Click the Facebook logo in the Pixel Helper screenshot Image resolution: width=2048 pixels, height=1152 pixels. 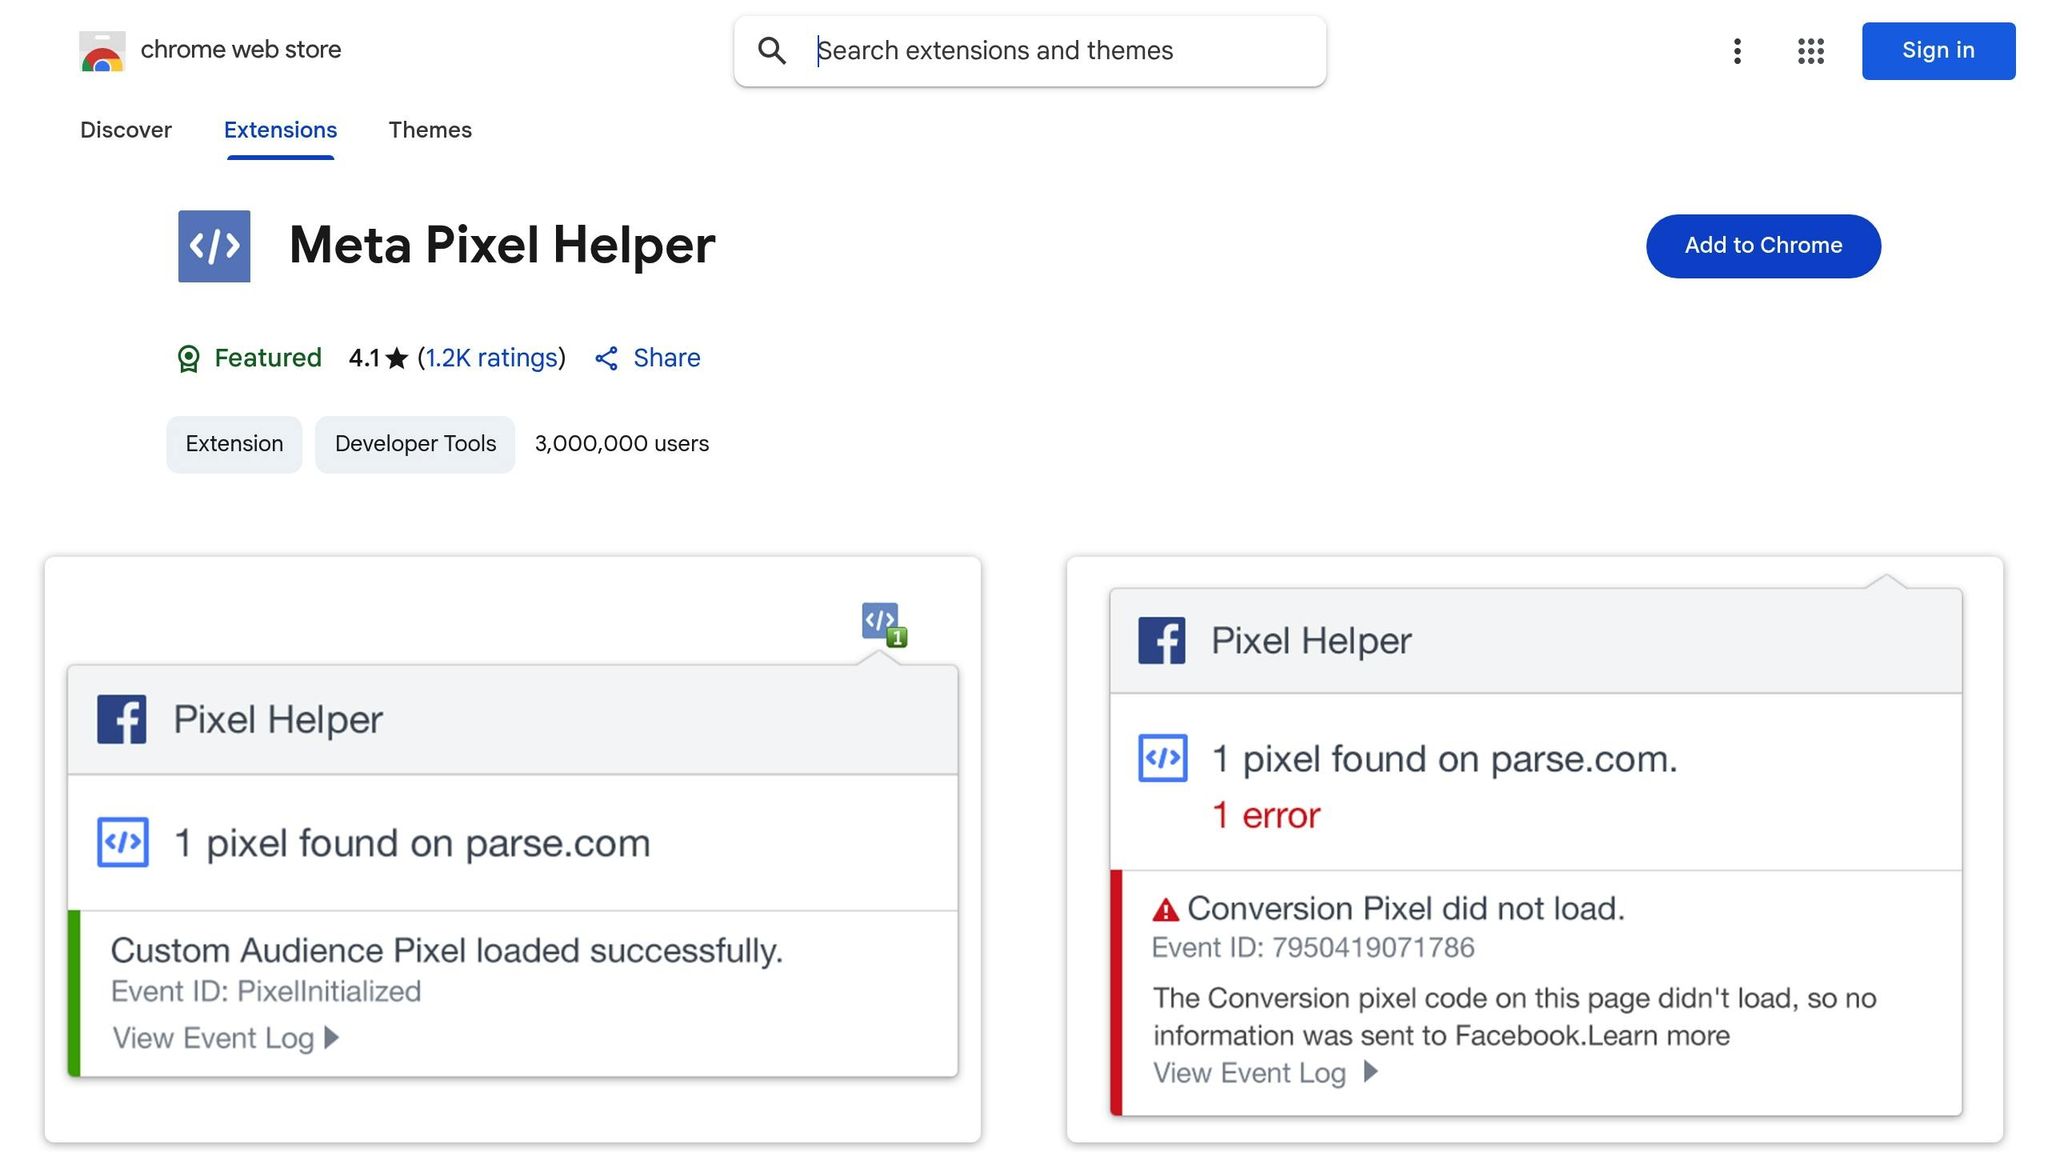coord(120,718)
